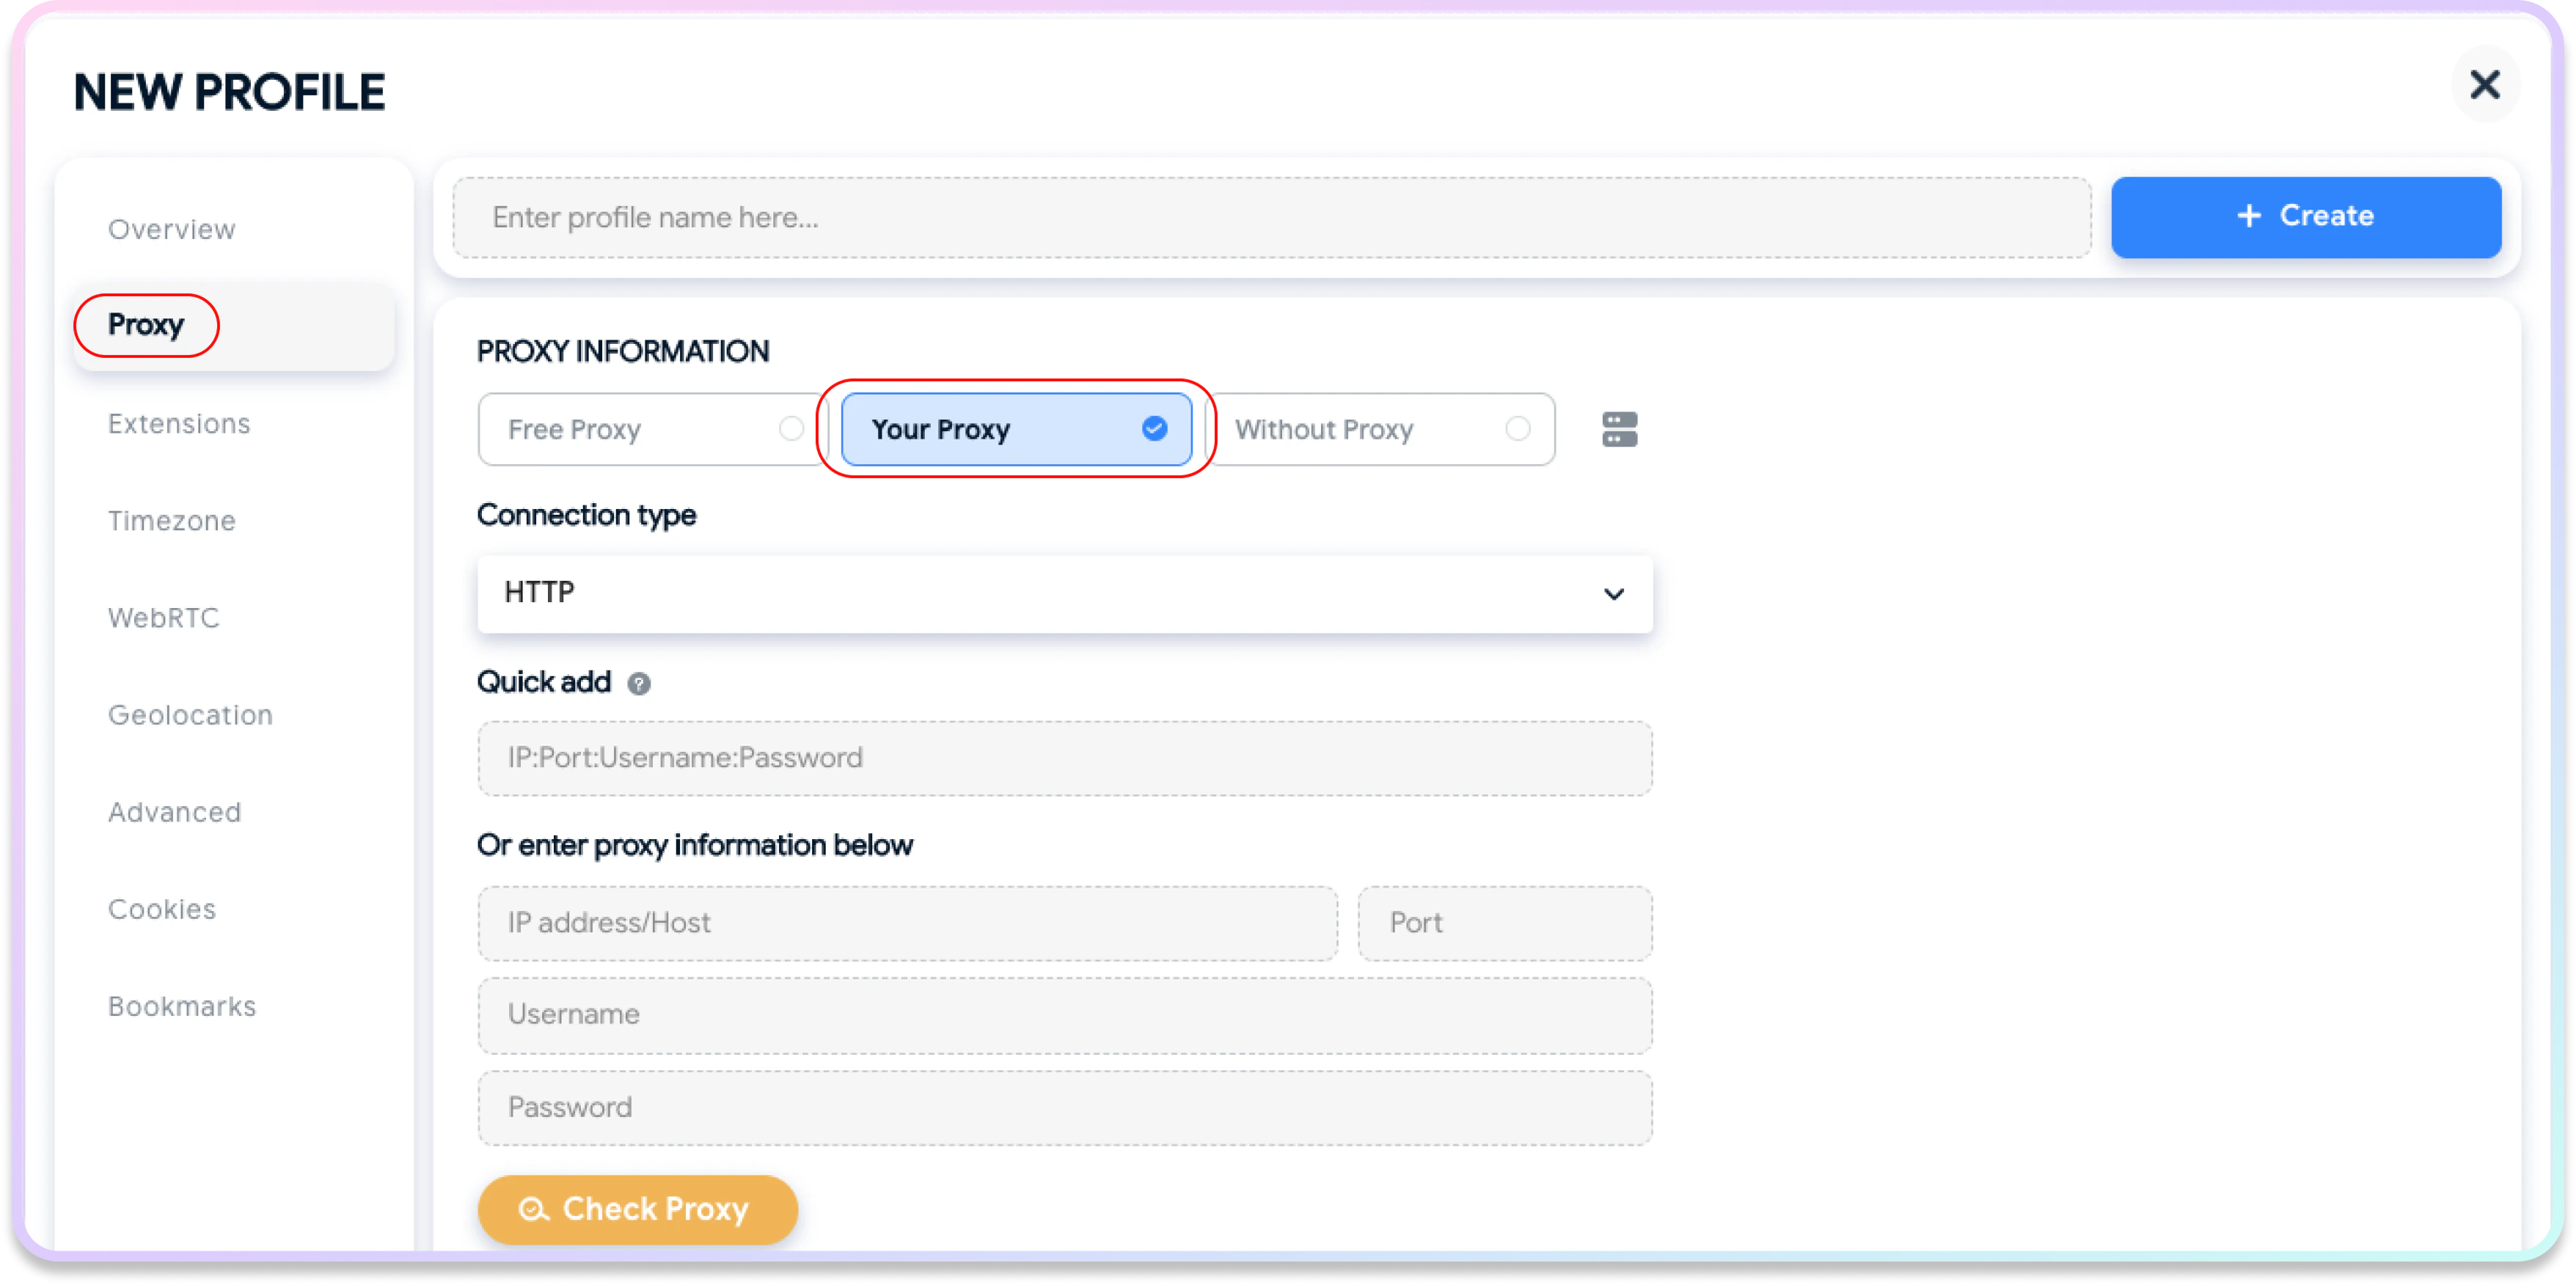Open the Overview tab in sidebar
Image resolution: width=2576 pixels, height=1285 pixels.
[x=172, y=229]
